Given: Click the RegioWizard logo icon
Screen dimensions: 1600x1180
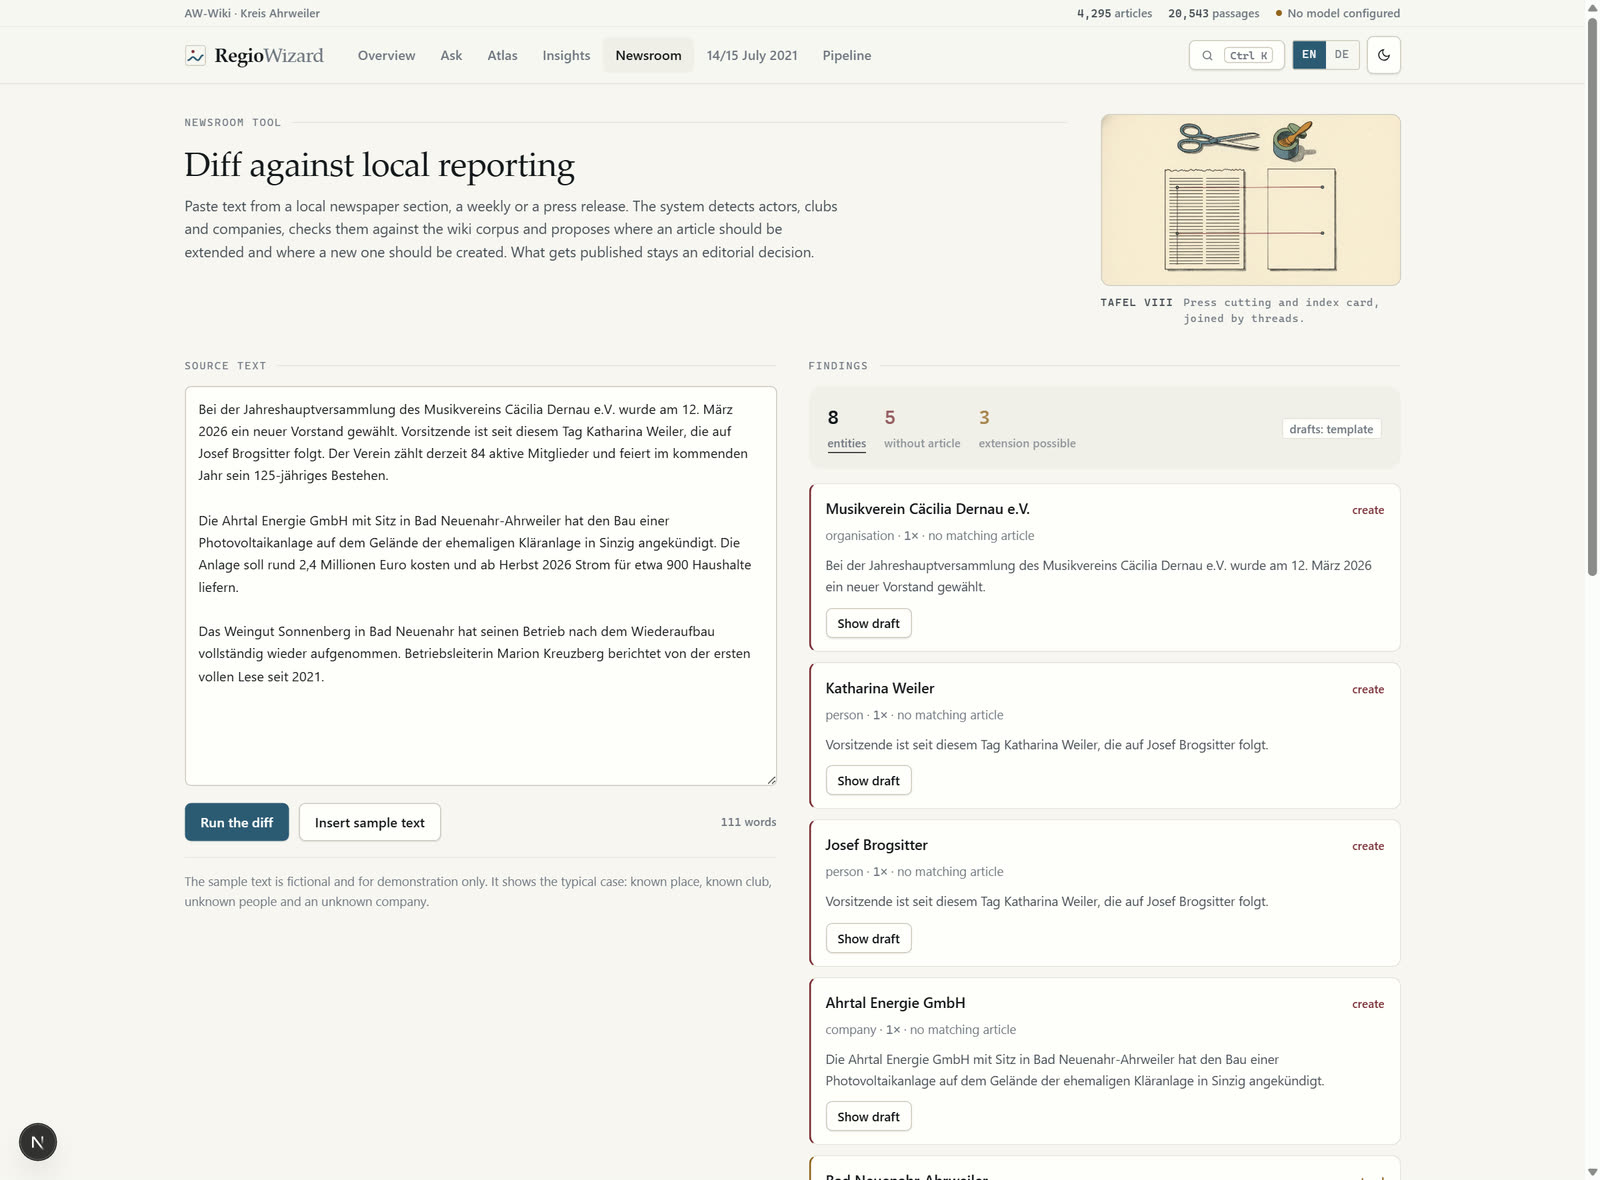Looking at the screenshot, I should click(x=195, y=55).
